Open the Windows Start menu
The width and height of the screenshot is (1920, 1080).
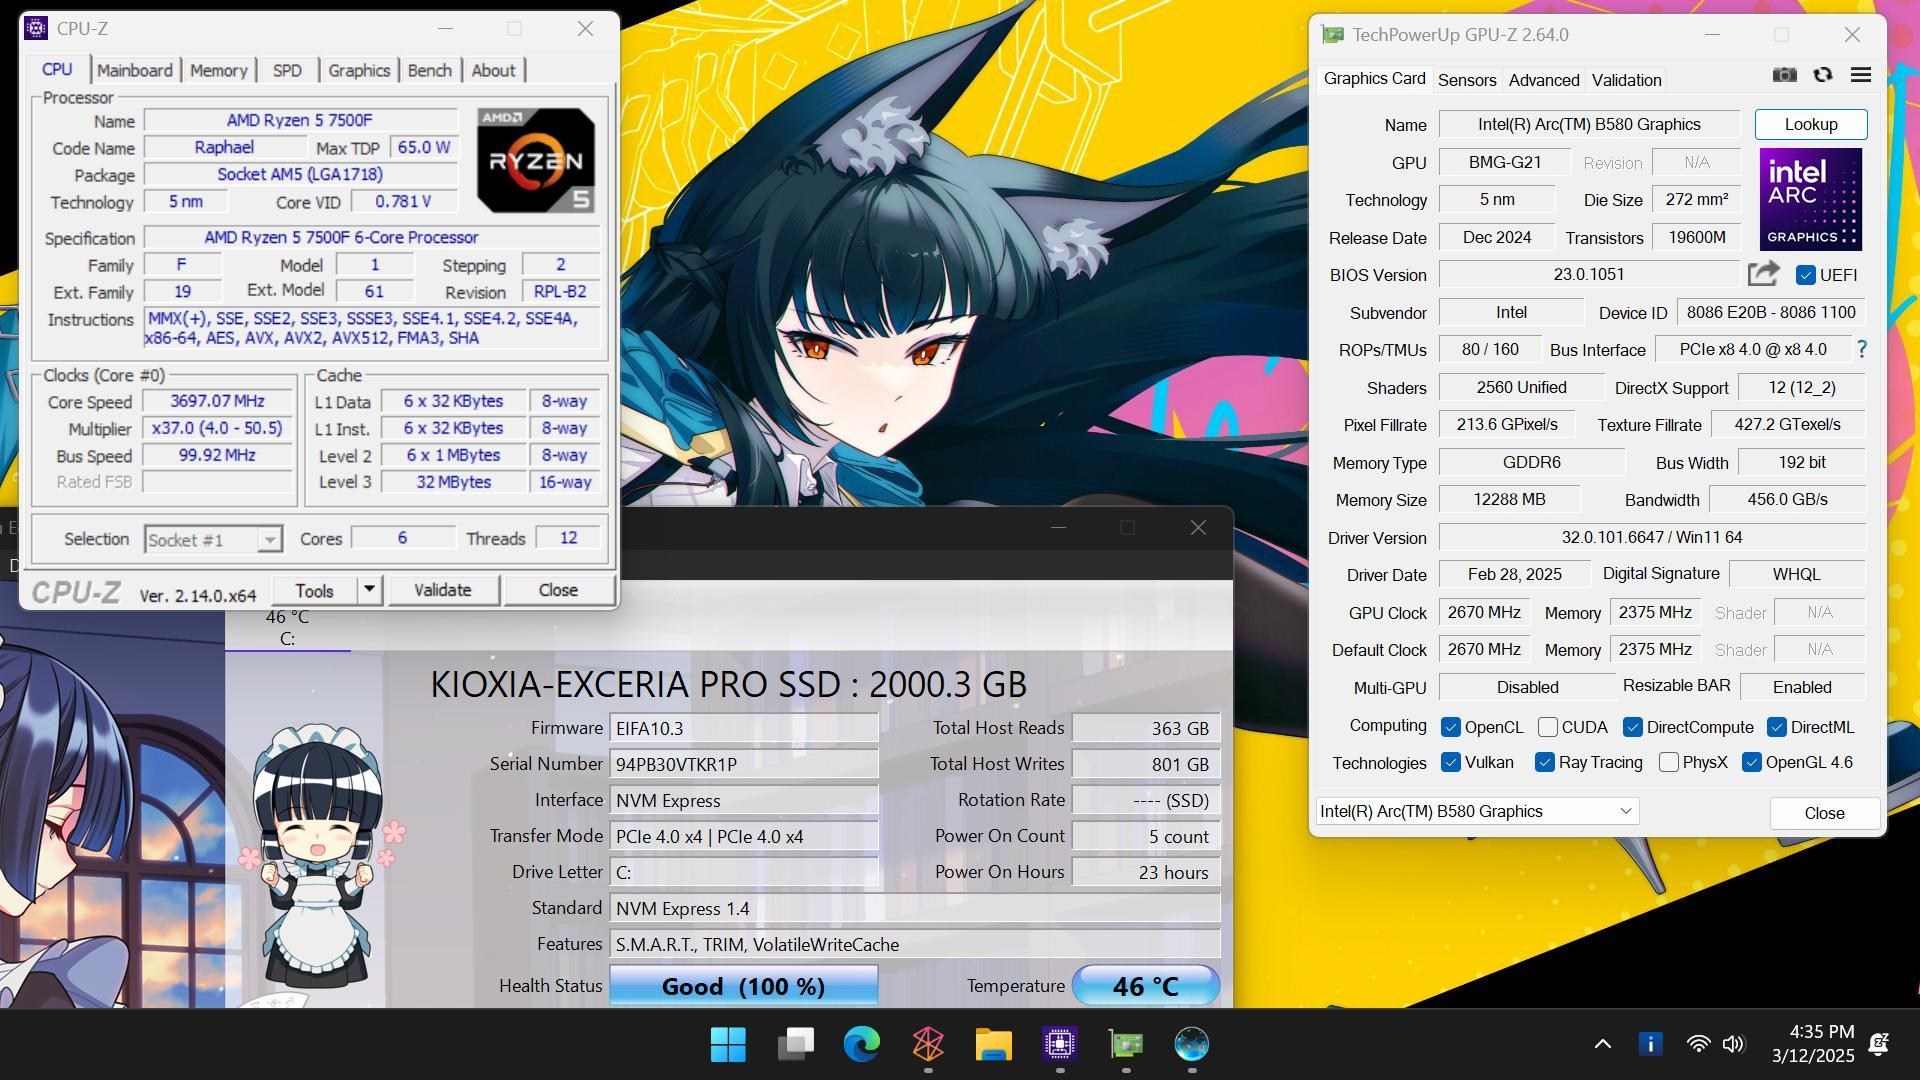728,1045
